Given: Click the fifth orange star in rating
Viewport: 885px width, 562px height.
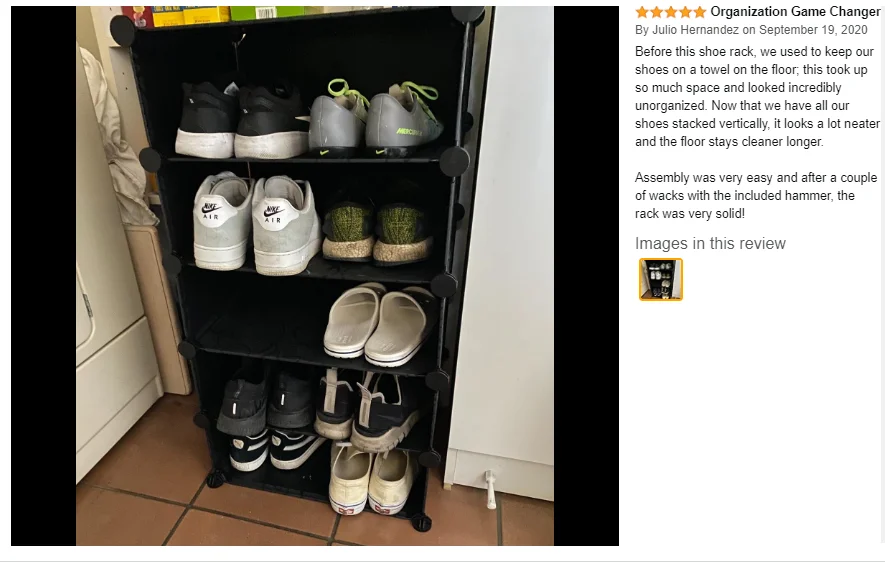Looking at the screenshot, I should coord(700,12).
